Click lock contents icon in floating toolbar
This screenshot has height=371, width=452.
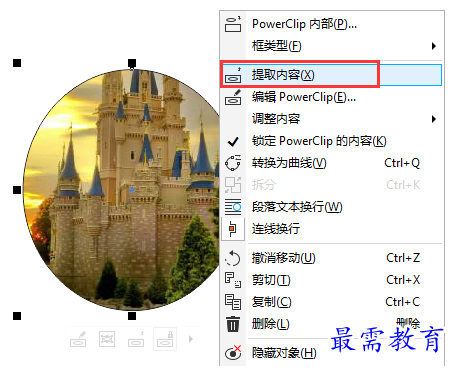pos(165,339)
